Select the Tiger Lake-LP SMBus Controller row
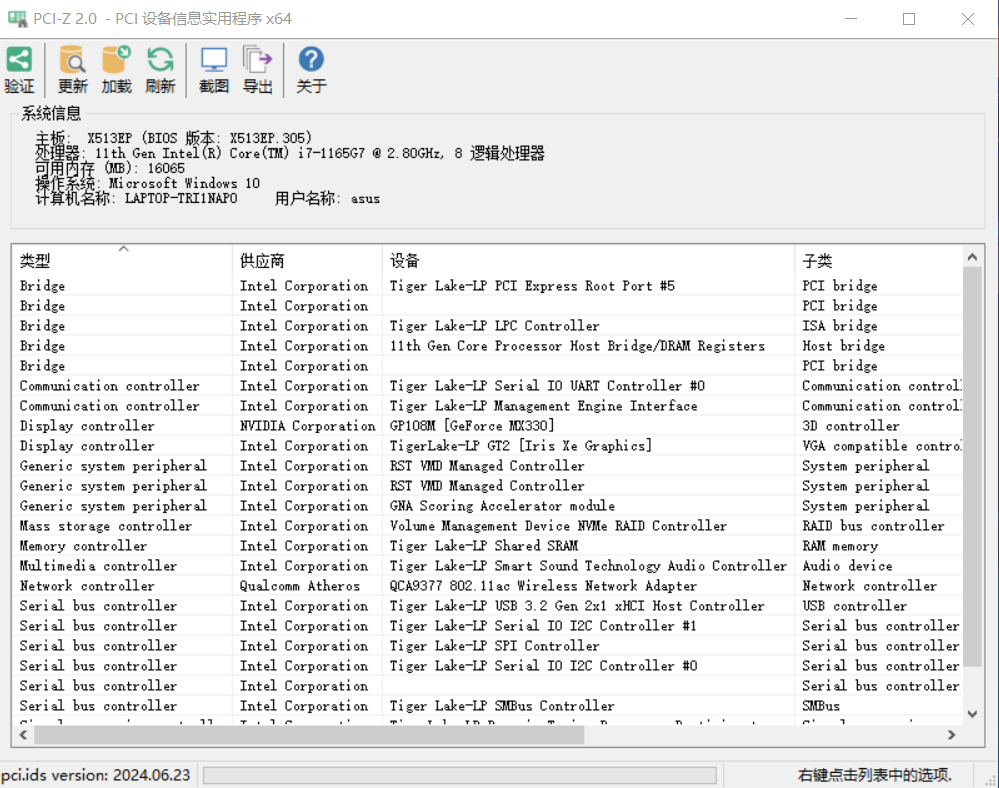This screenshot has height=788, width=999. pyautogui.click(x=487, y=706)
